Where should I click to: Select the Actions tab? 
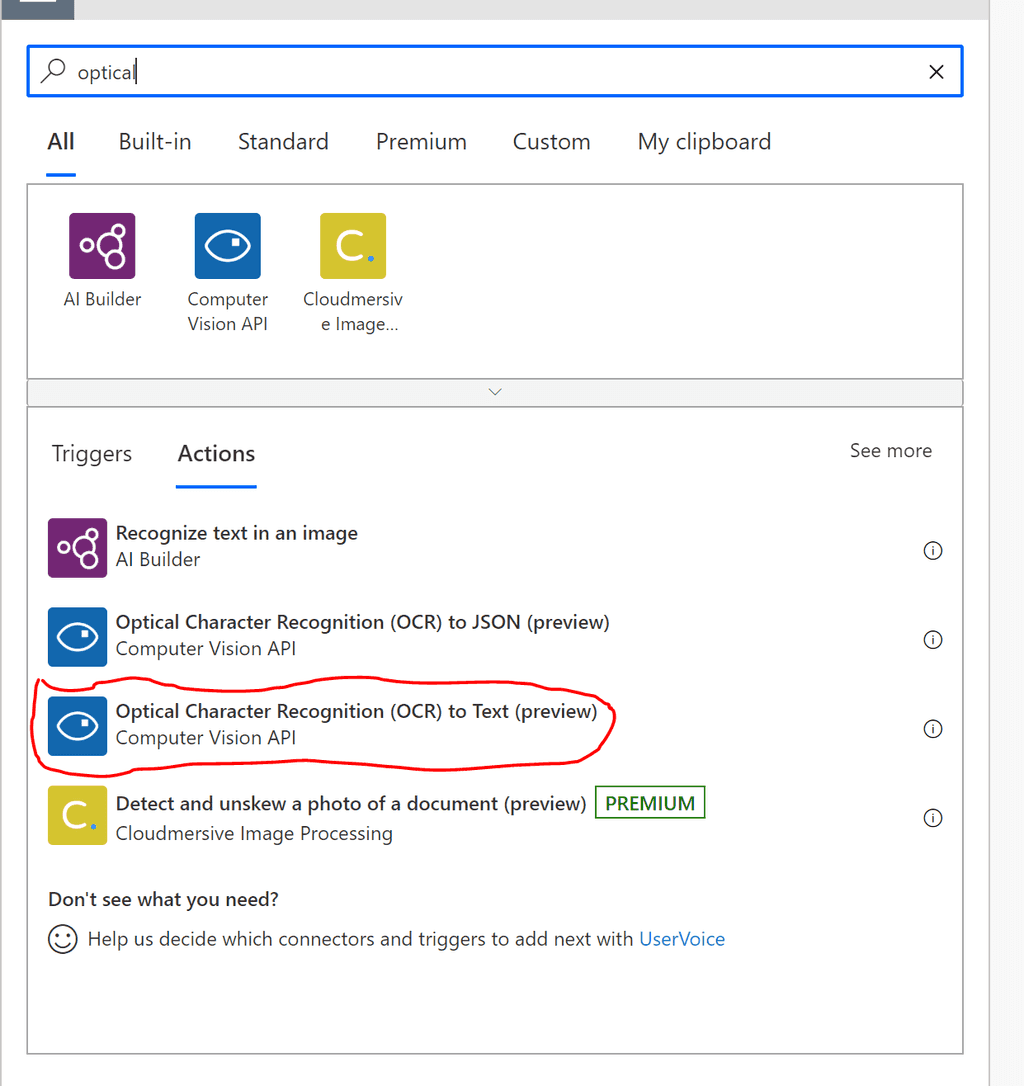216,454
